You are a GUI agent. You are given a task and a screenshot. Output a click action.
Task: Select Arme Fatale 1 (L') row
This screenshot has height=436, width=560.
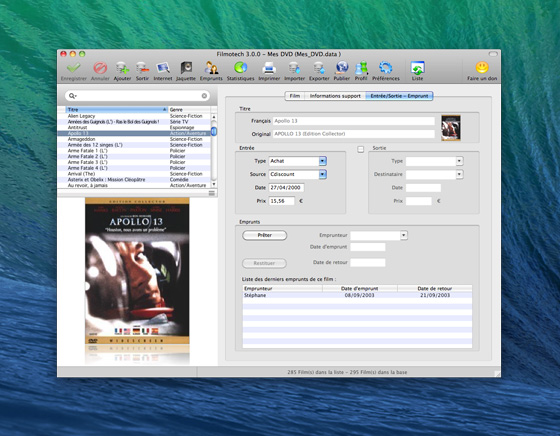tap(134, 151)
